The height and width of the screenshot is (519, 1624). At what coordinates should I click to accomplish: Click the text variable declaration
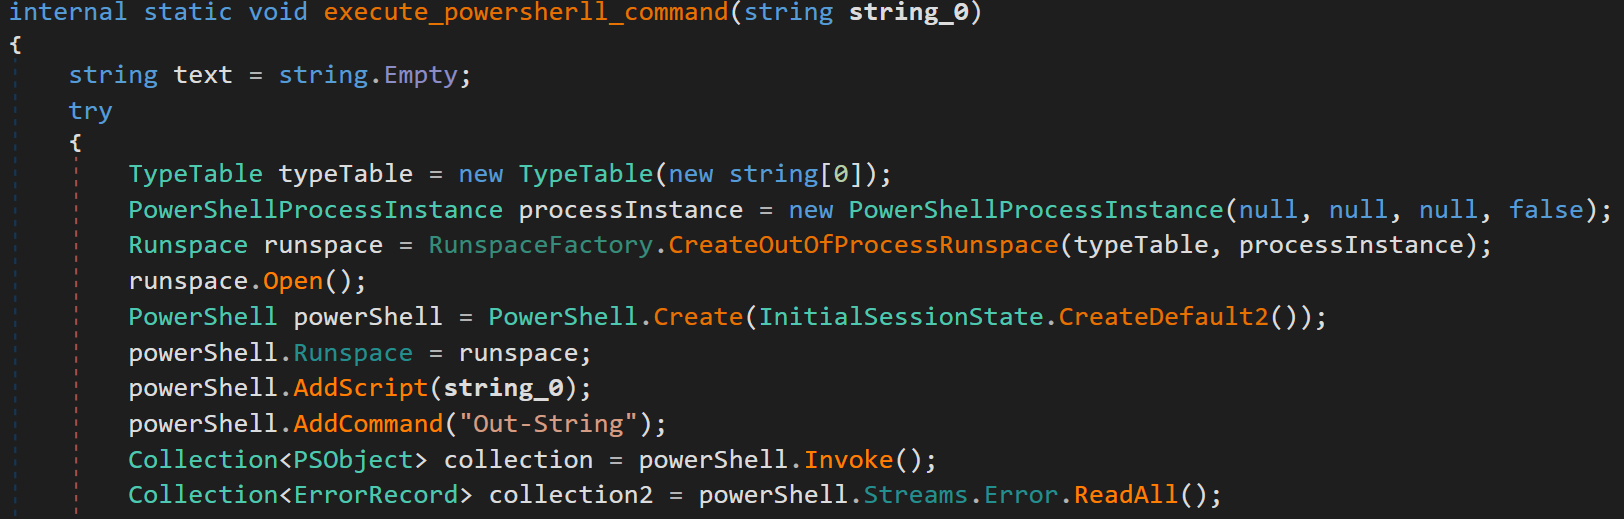(203, 75)
